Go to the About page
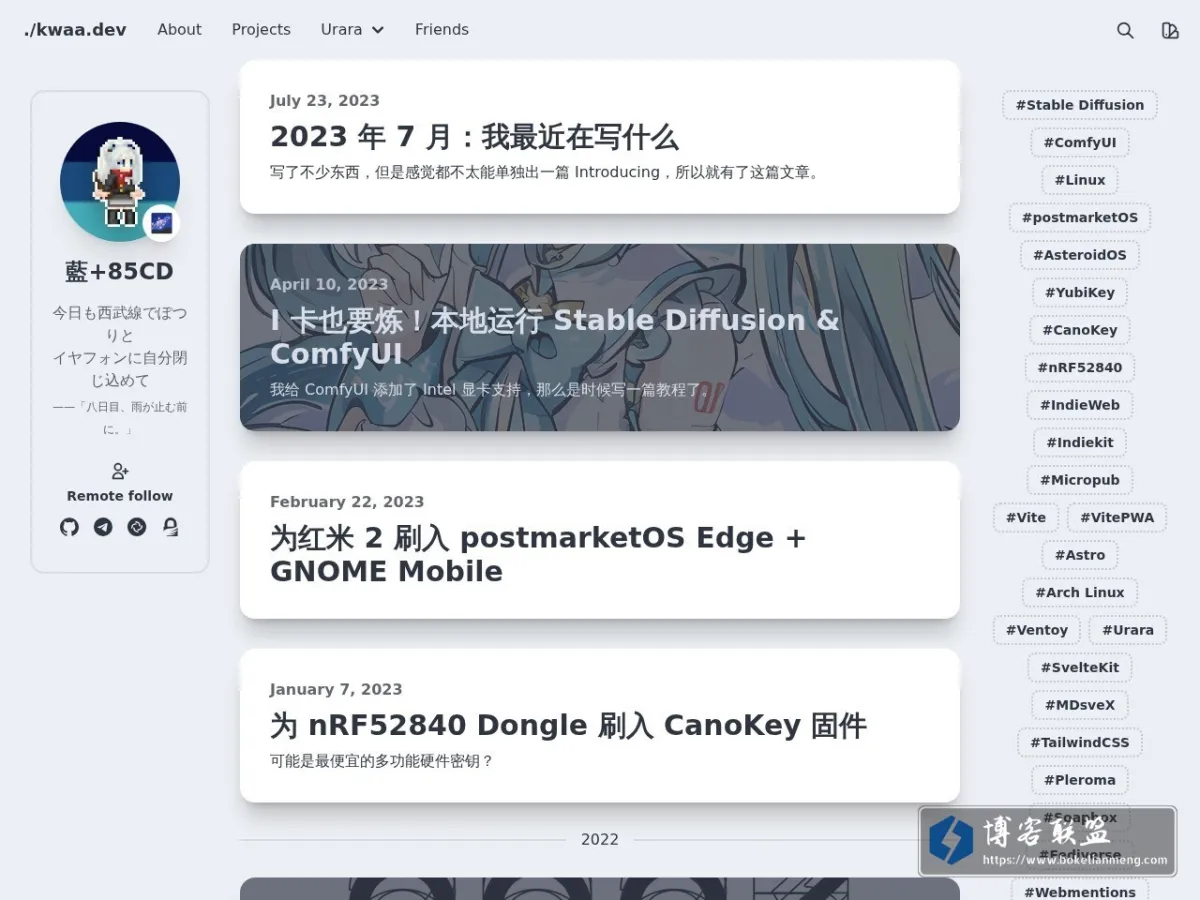Screen dimensions: 1200x900 (x=179, y=30)
